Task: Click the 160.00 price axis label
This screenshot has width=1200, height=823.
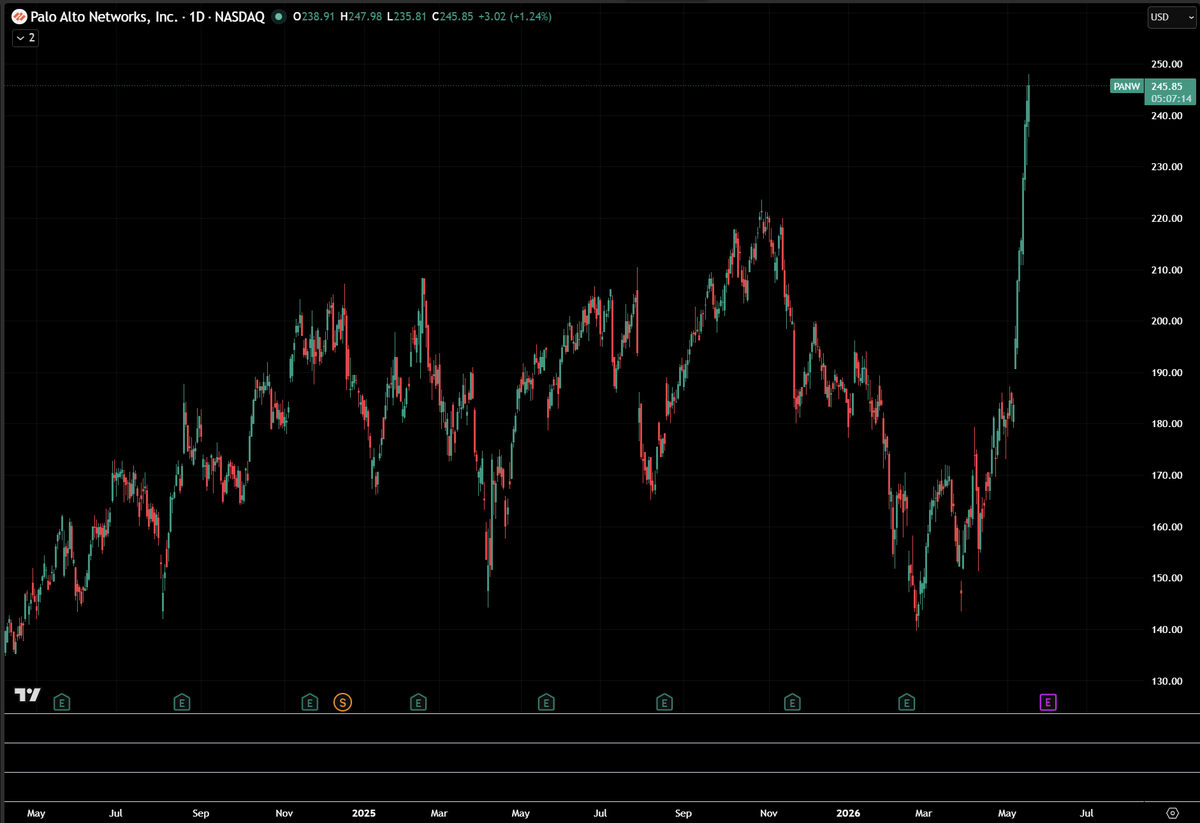Action: pyautogui.click(x=1168, y=527)
